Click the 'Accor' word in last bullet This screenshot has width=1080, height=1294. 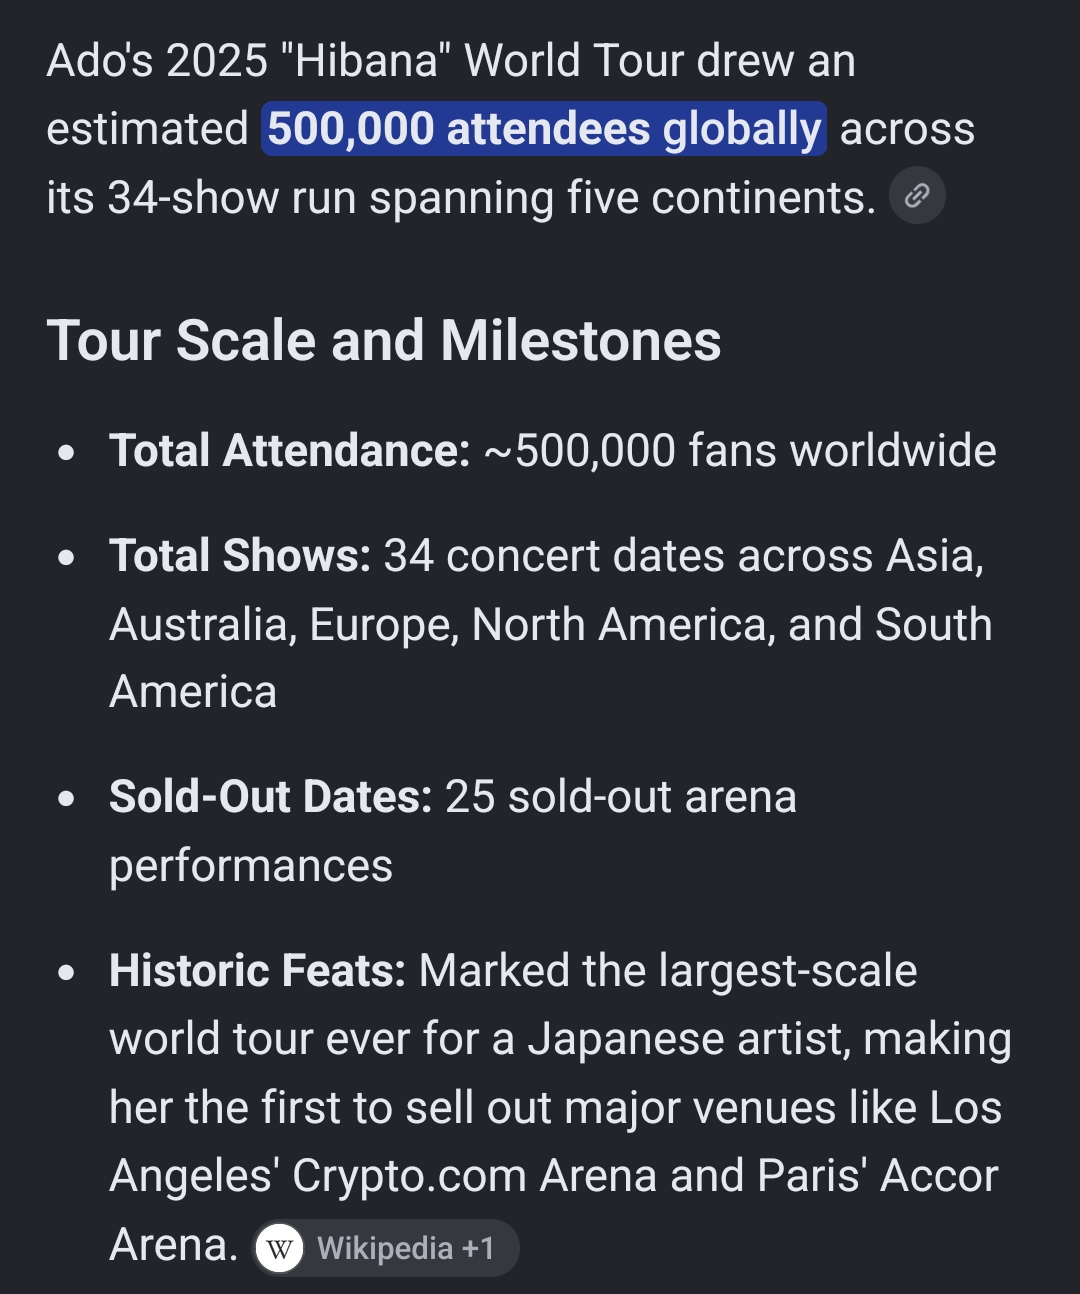(939, 1176)
